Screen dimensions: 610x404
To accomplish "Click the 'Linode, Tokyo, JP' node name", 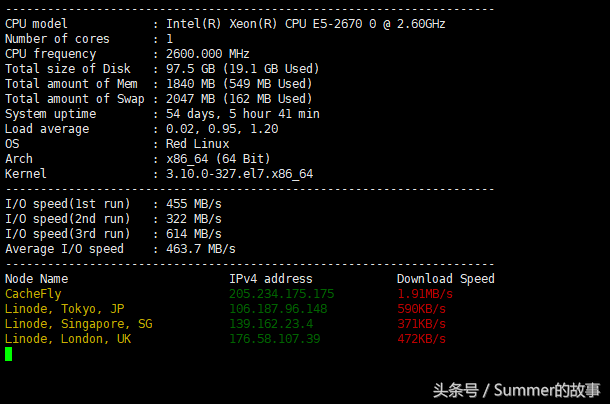I will tap(65, 309).
